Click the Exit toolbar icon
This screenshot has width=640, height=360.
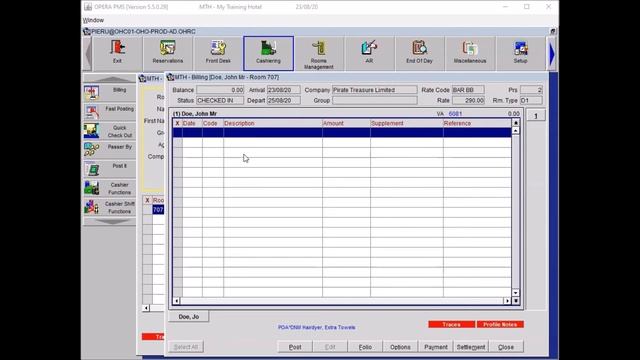pyautogui.click(x=117, y=53)
